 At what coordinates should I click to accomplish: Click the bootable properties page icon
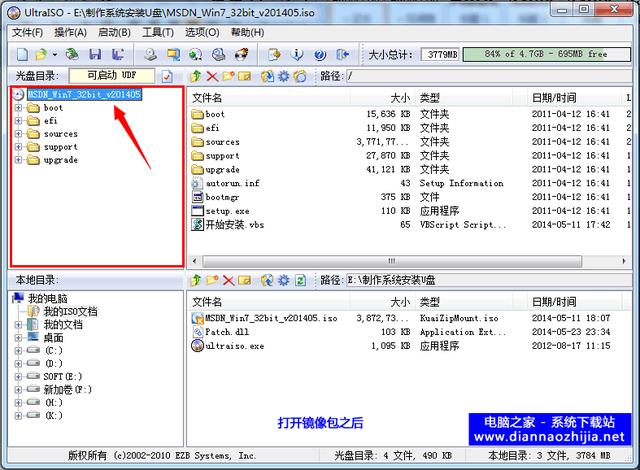167,76
